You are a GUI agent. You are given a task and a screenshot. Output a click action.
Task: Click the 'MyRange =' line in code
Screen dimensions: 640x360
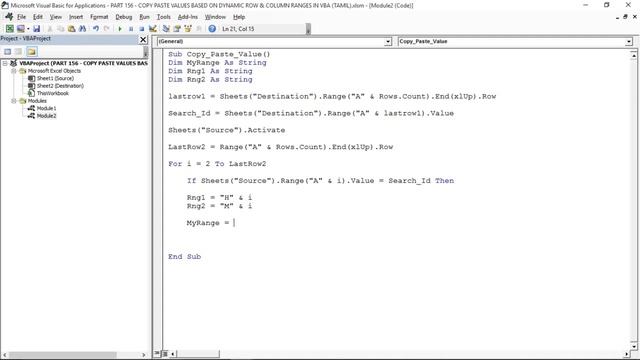tap(209, 222)
